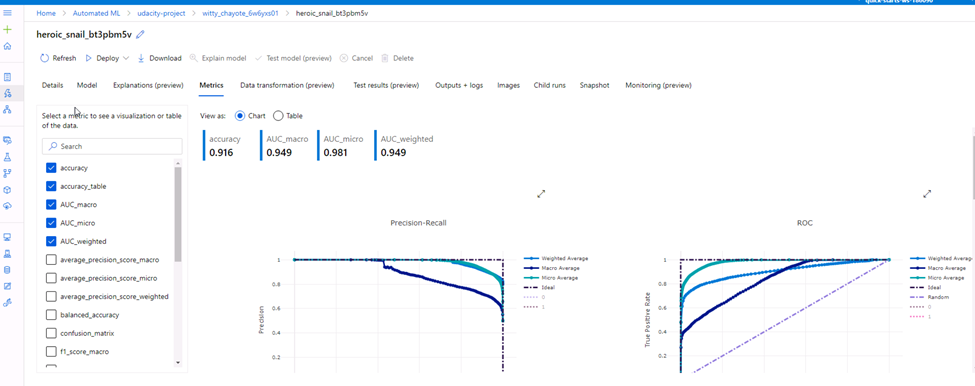Uncheck the AUC_macro metric
975x386 pixels.
[x=51, y=204]
